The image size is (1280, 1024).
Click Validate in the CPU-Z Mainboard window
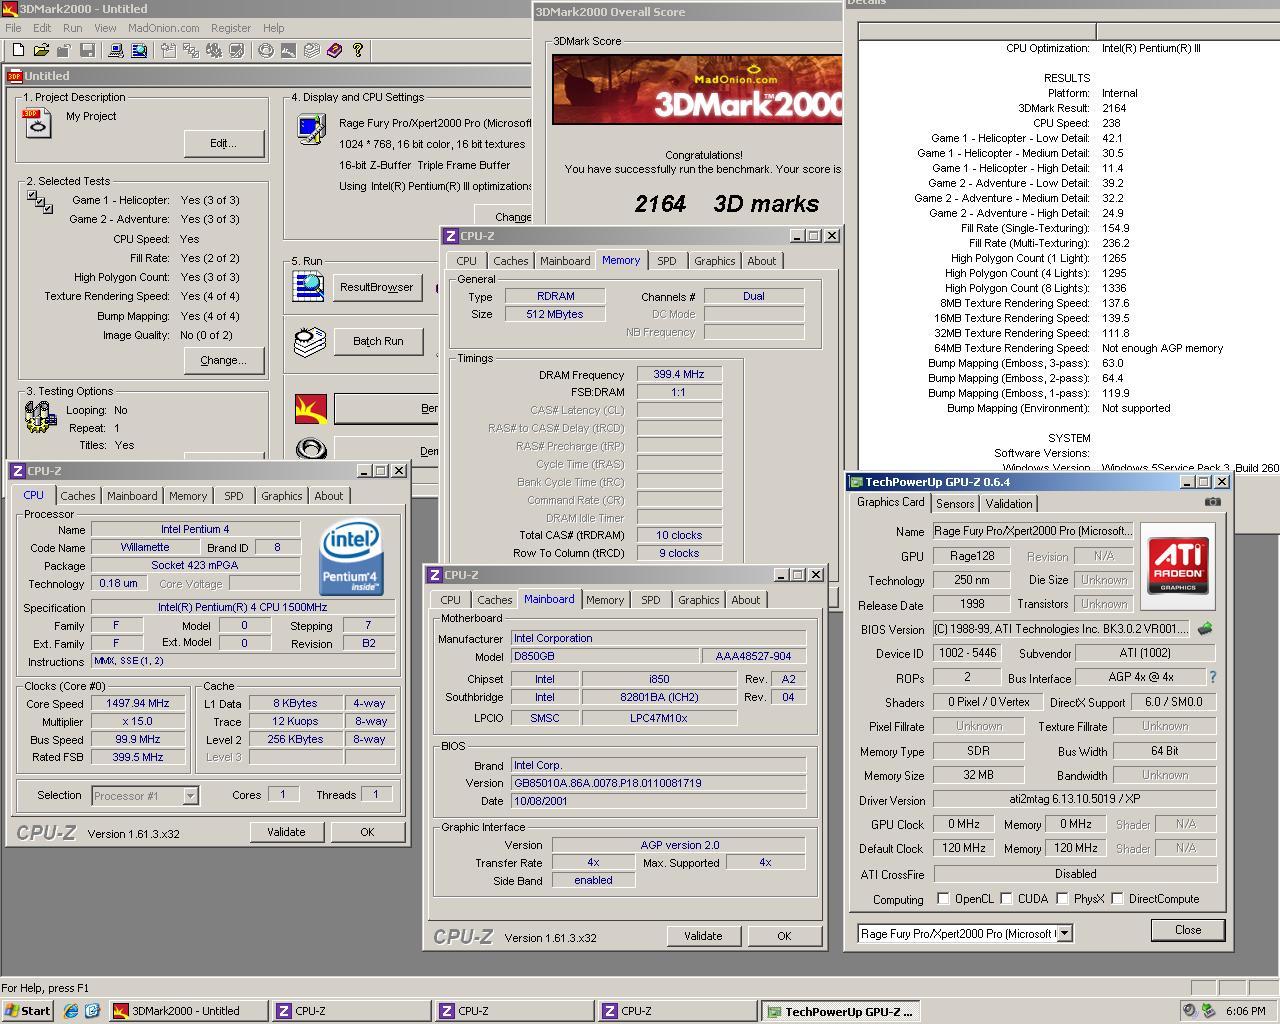pos(703,936)
